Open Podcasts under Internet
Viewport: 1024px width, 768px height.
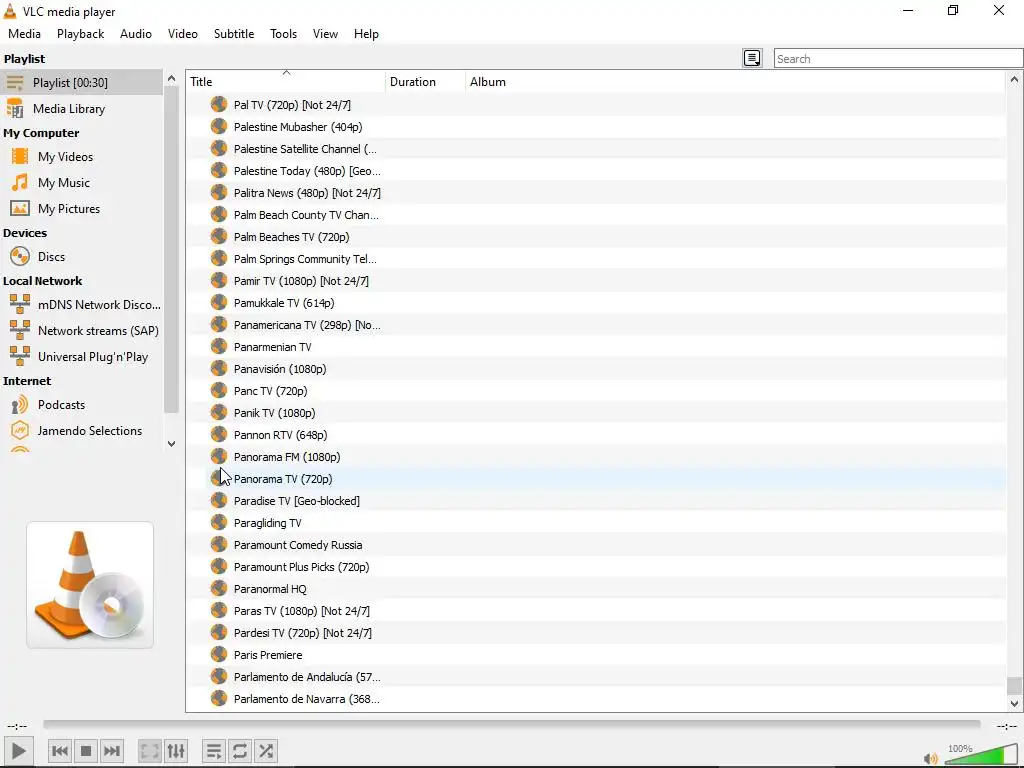coord(82,405)
